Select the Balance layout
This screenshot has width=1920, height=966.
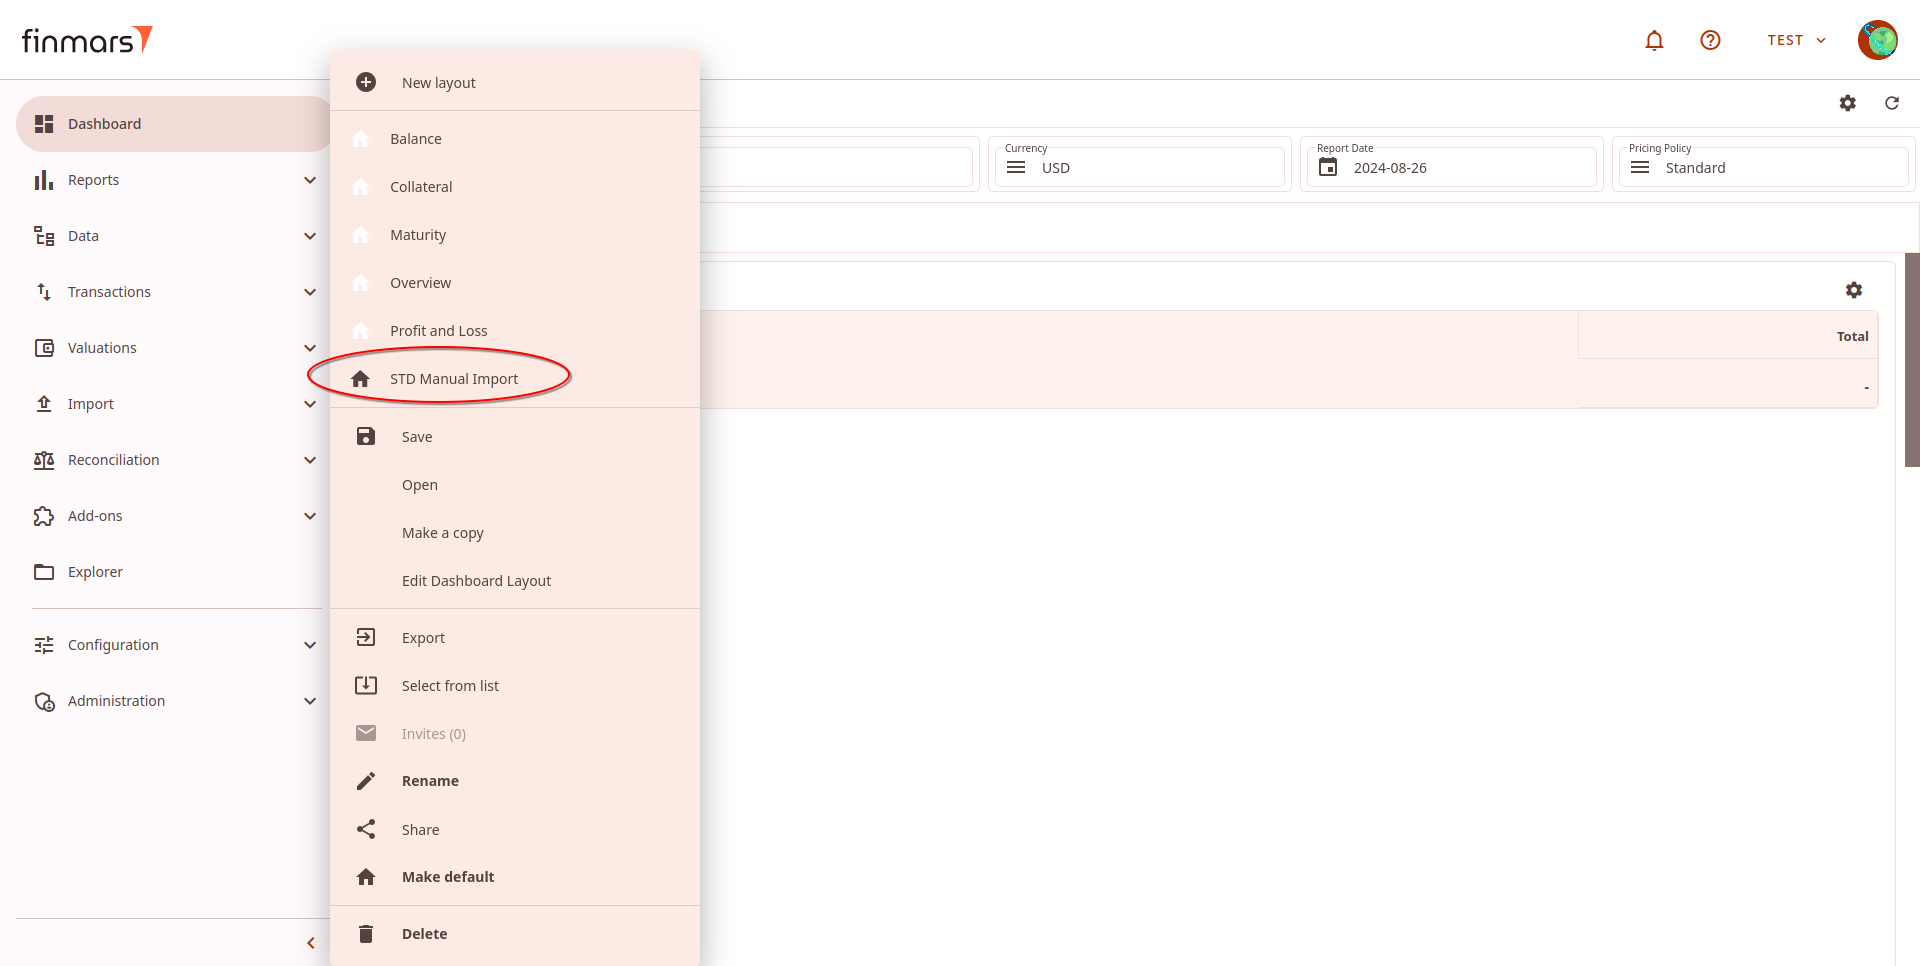515,139
